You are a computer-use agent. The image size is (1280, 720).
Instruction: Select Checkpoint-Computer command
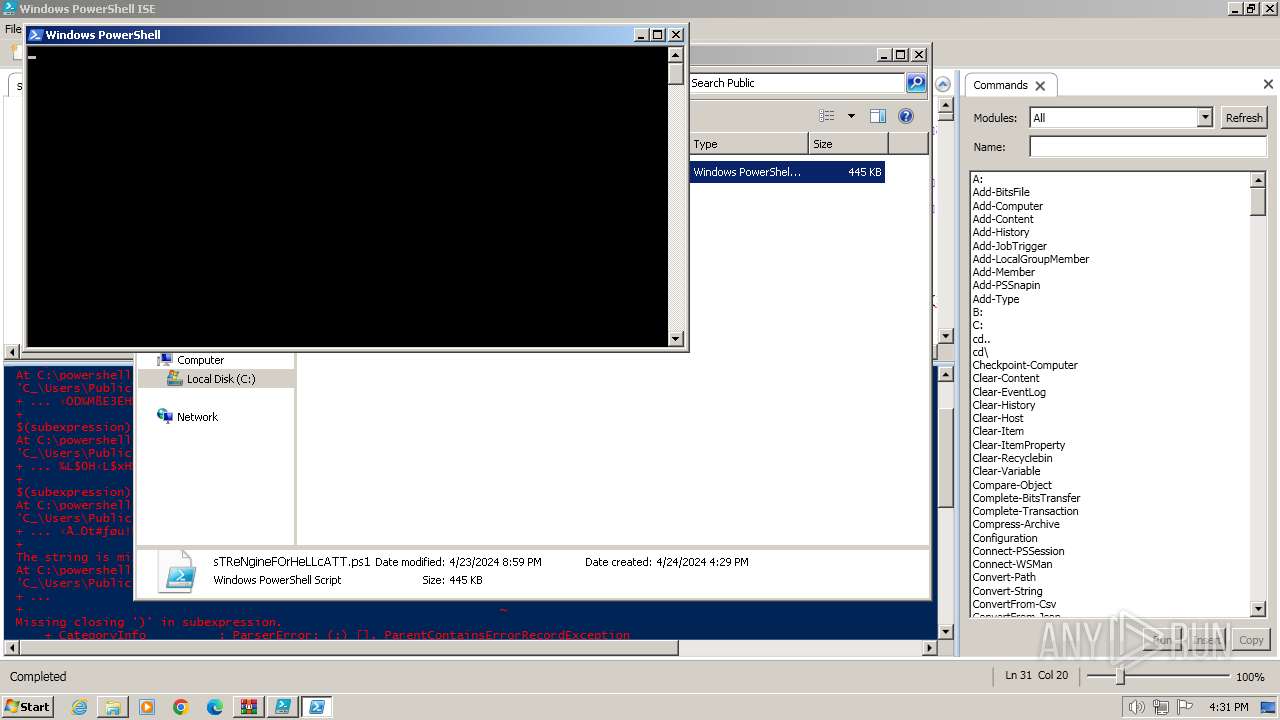pos(1025,365)
